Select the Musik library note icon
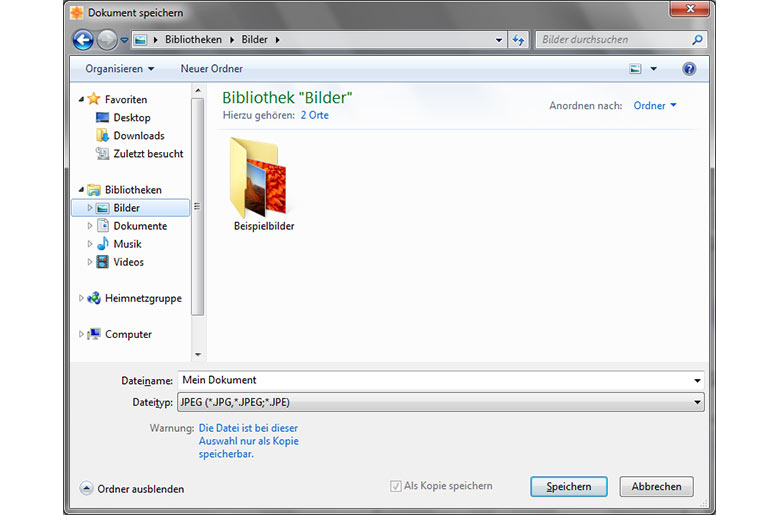Screen dimensions: 780x515 click(x=102, y=243)
